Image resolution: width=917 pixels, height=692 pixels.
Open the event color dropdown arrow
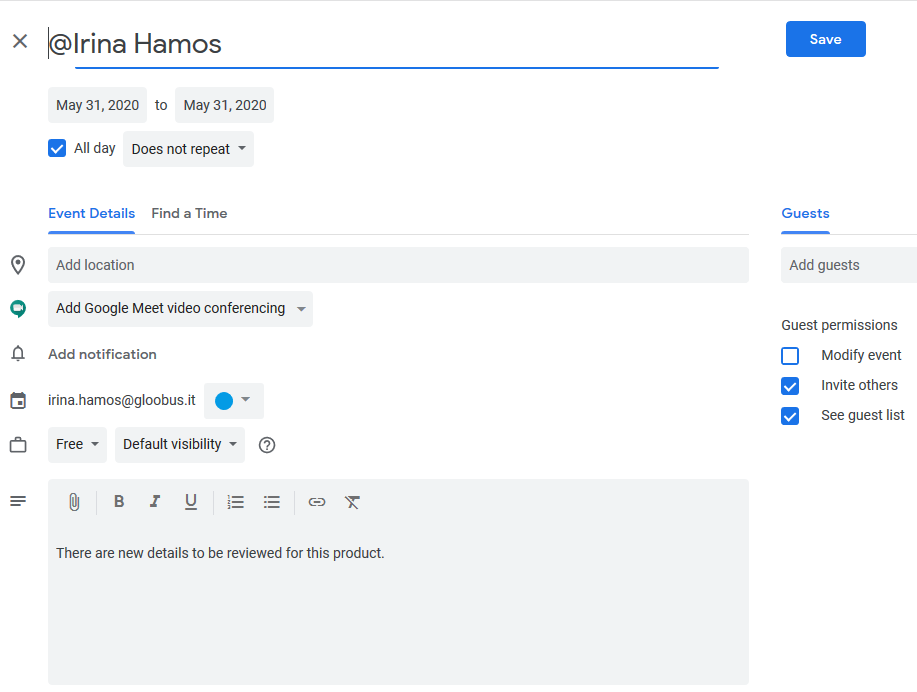[x=246, y=400]
